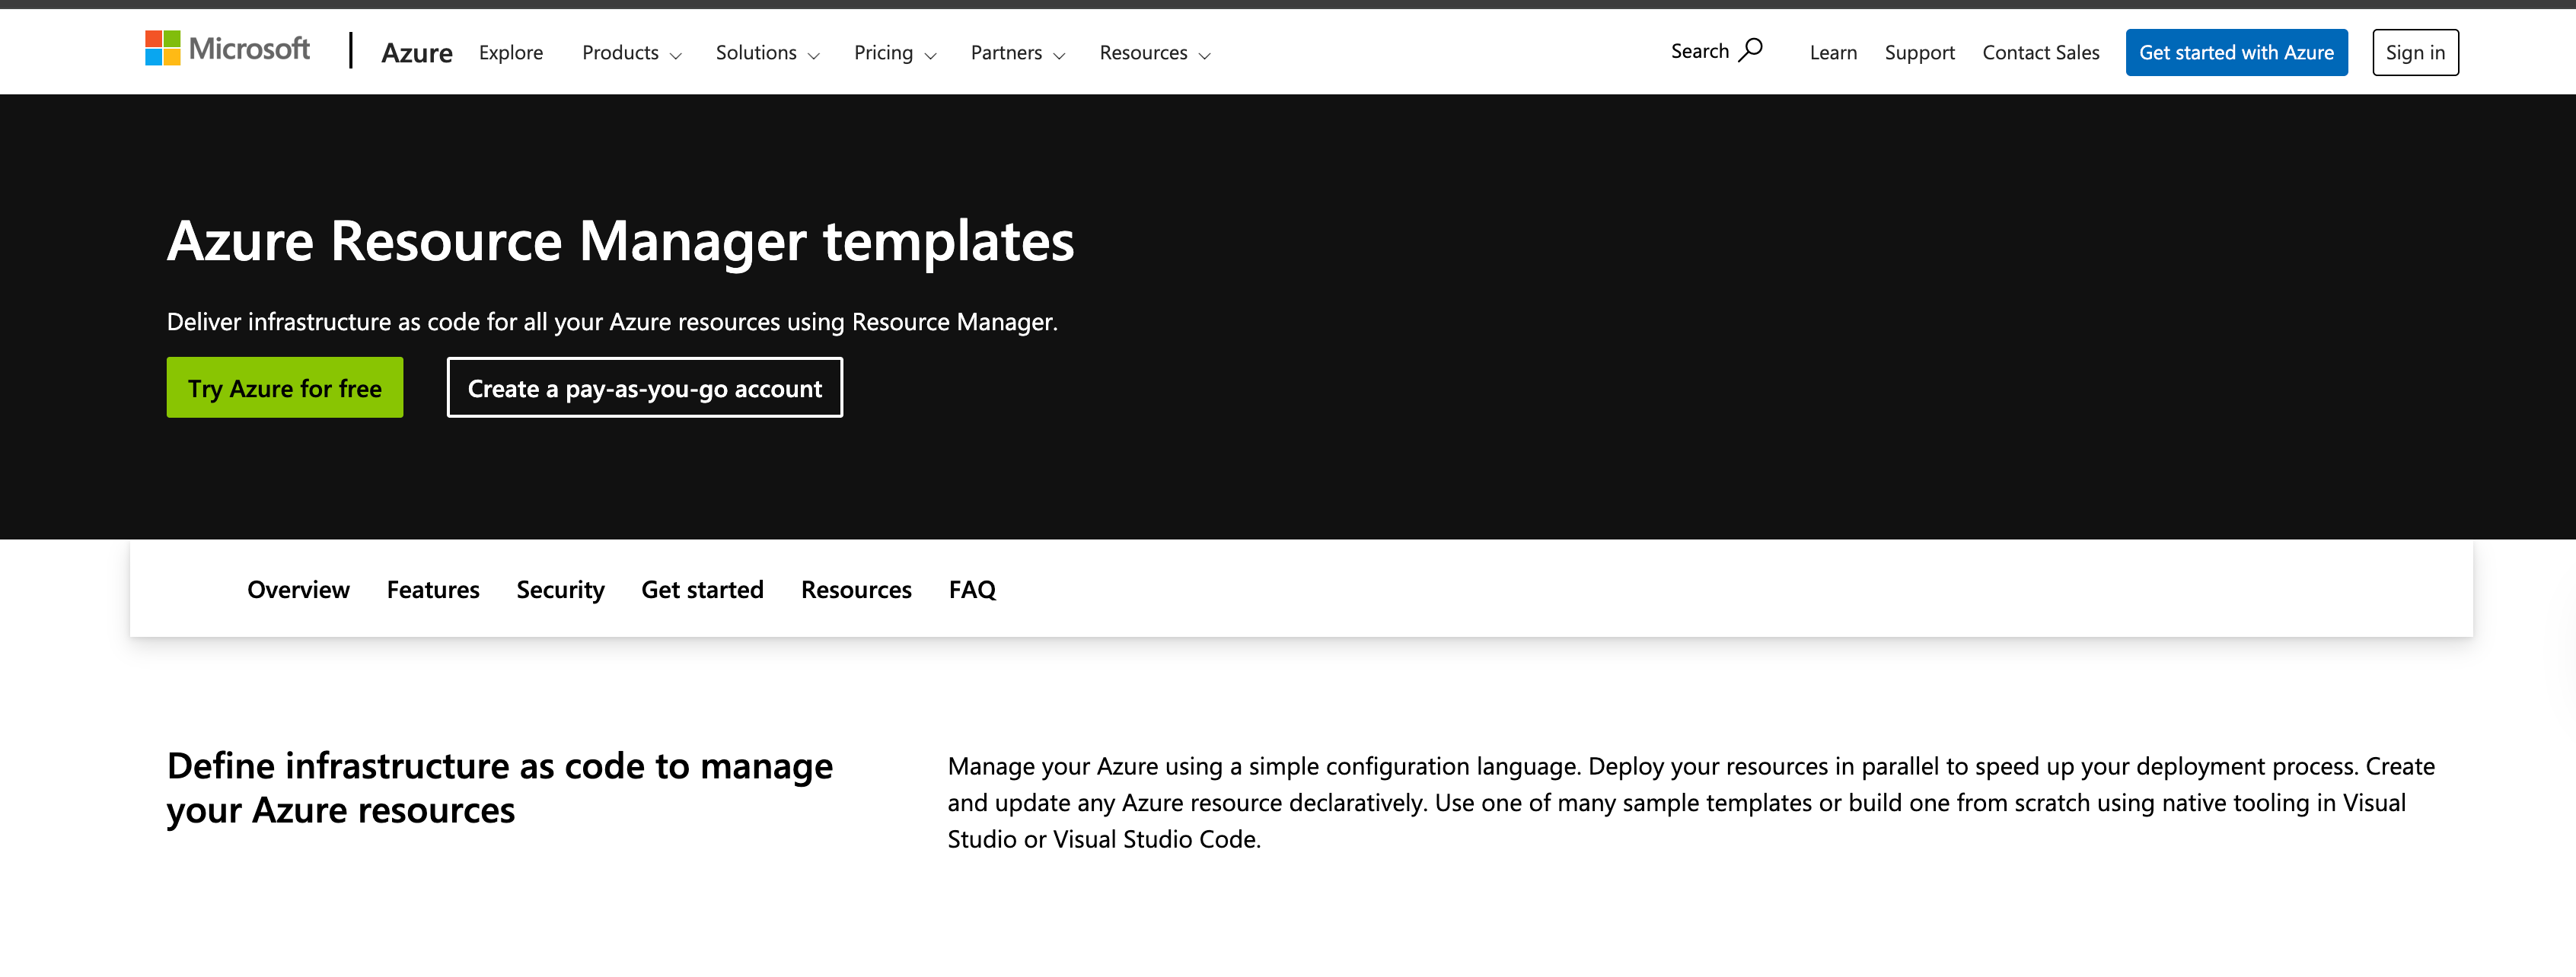Click the Support link
The height and width of the screenshot is (977, 2576).
(1919, 52)
